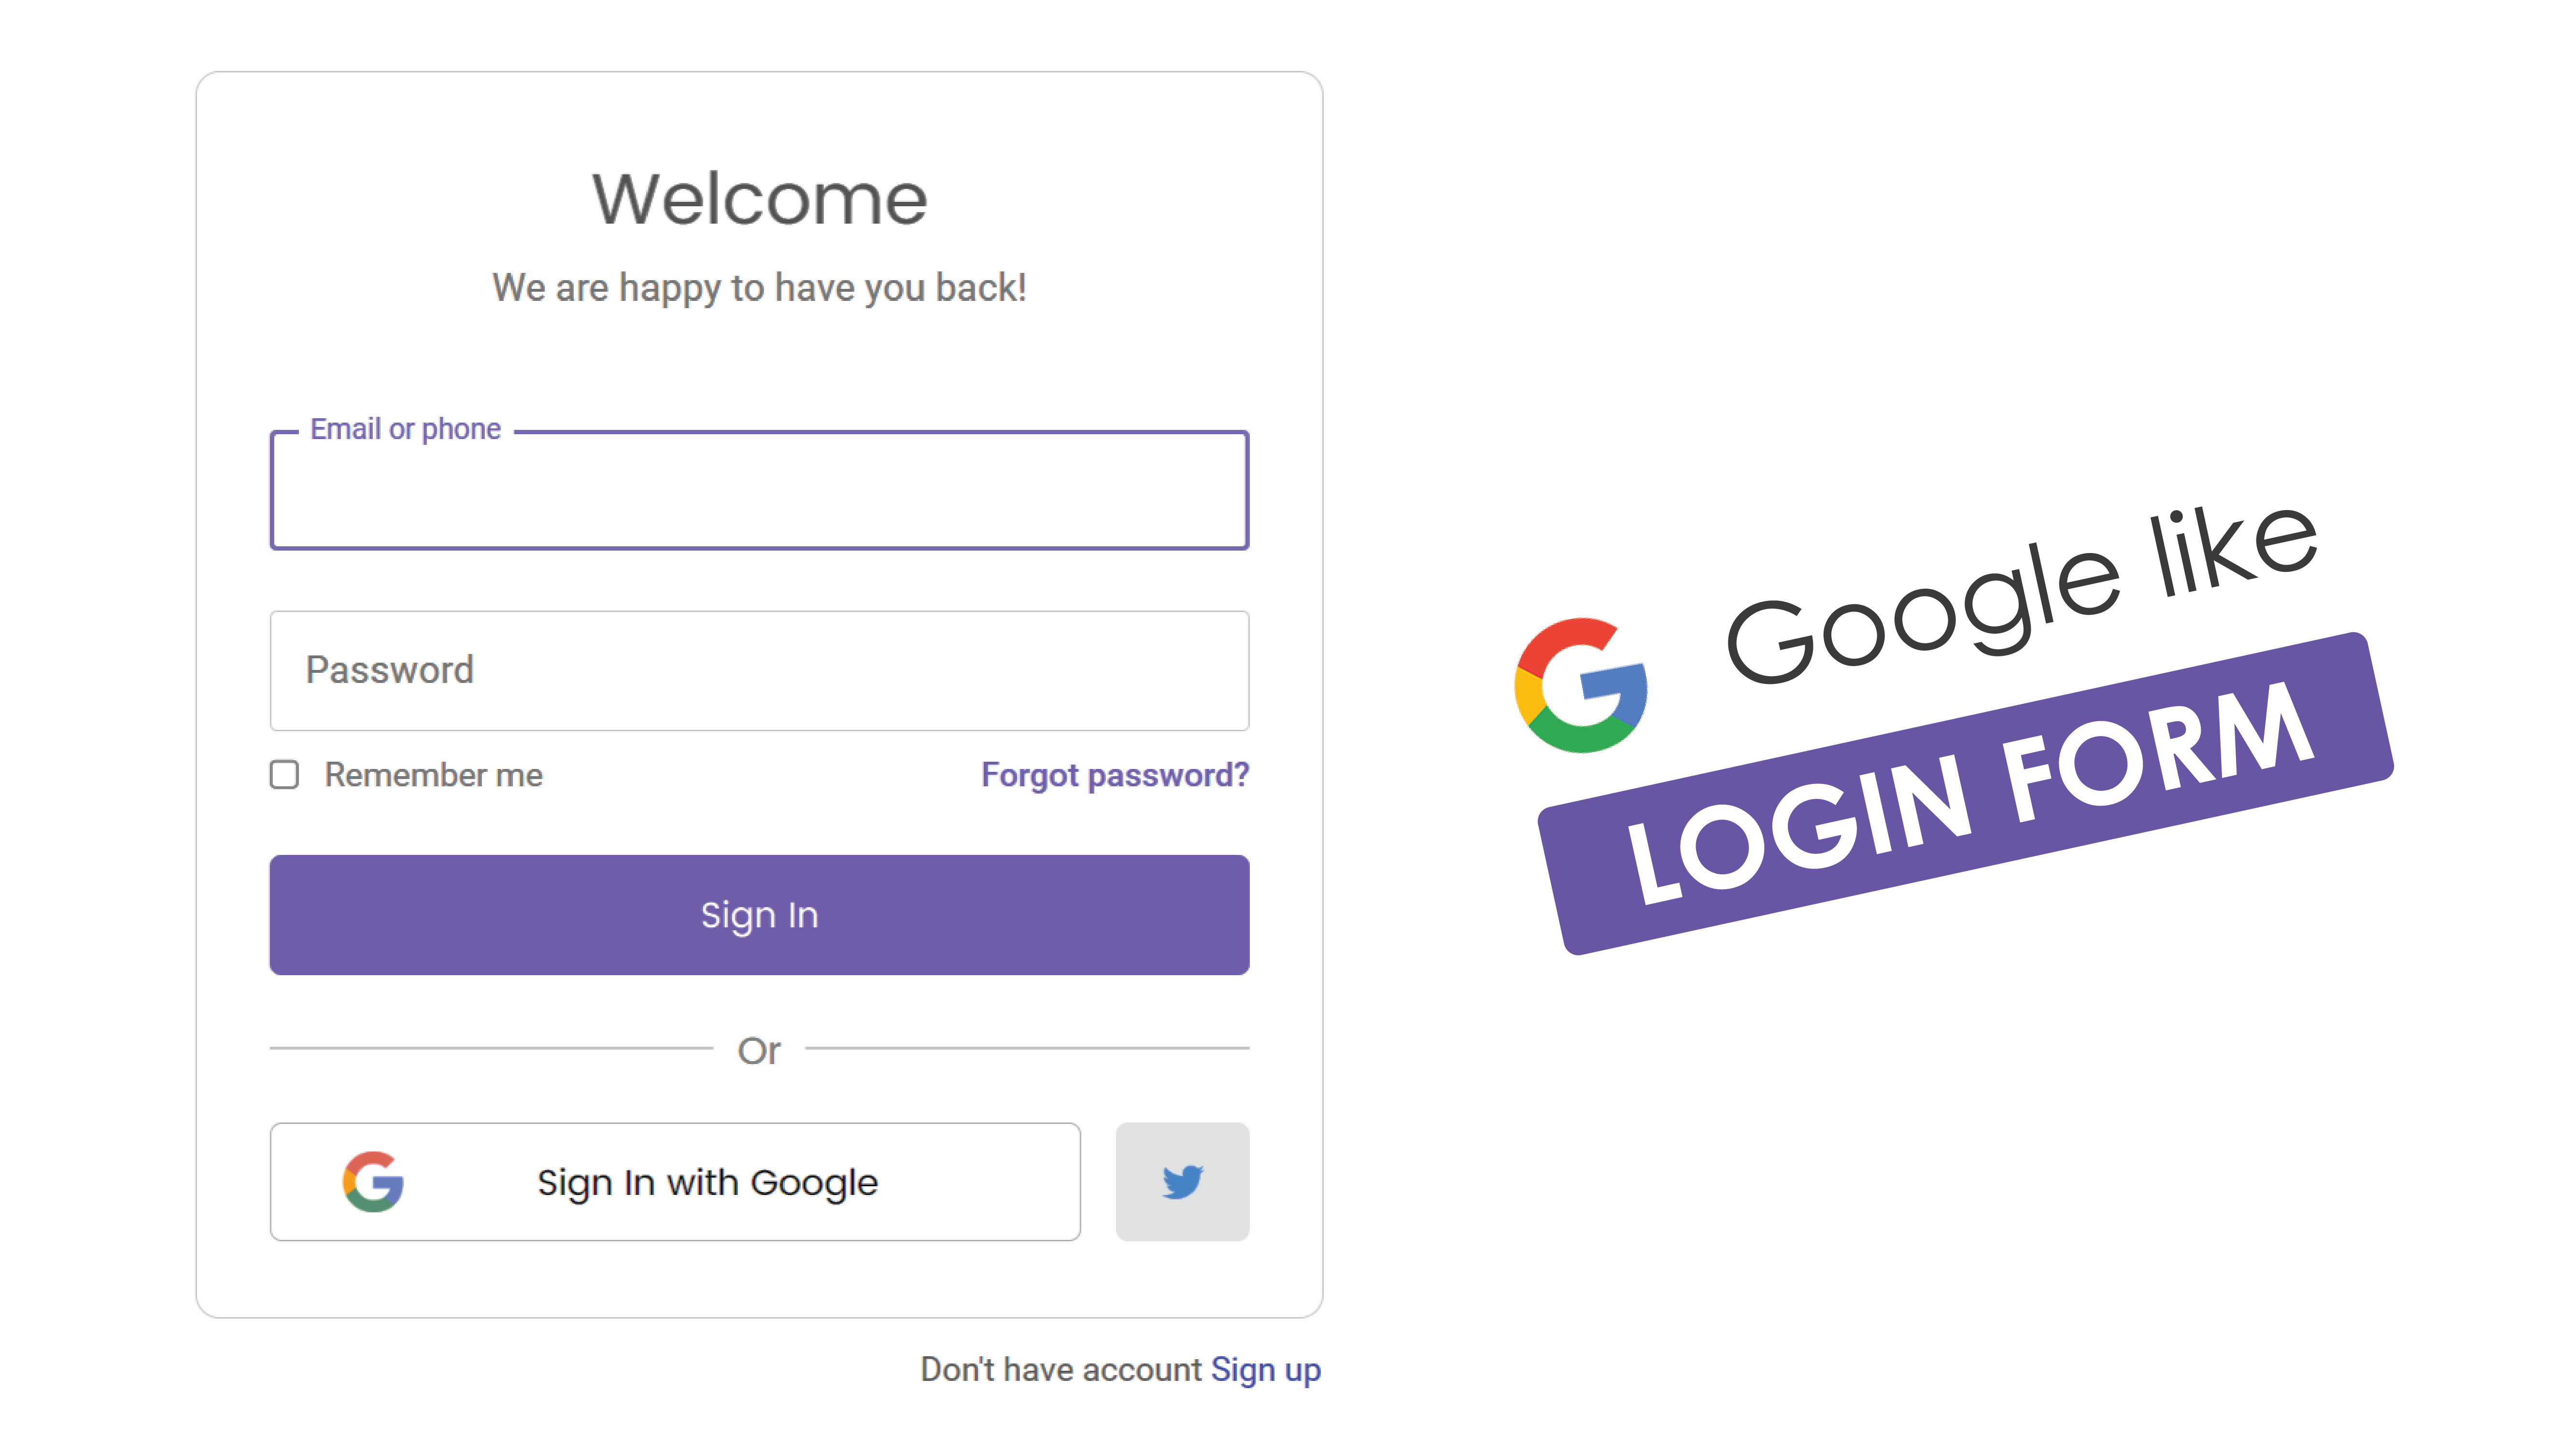The width and height of the screenshot is (2576, 1449).
Task: Click the purple Sign In button
Action: tap(759, 914)
